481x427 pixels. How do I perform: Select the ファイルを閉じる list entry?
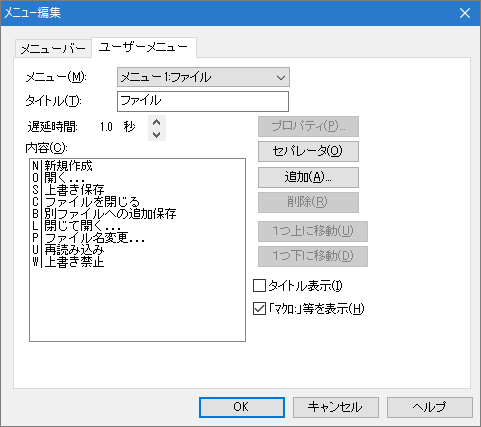(x=137, y=202)
